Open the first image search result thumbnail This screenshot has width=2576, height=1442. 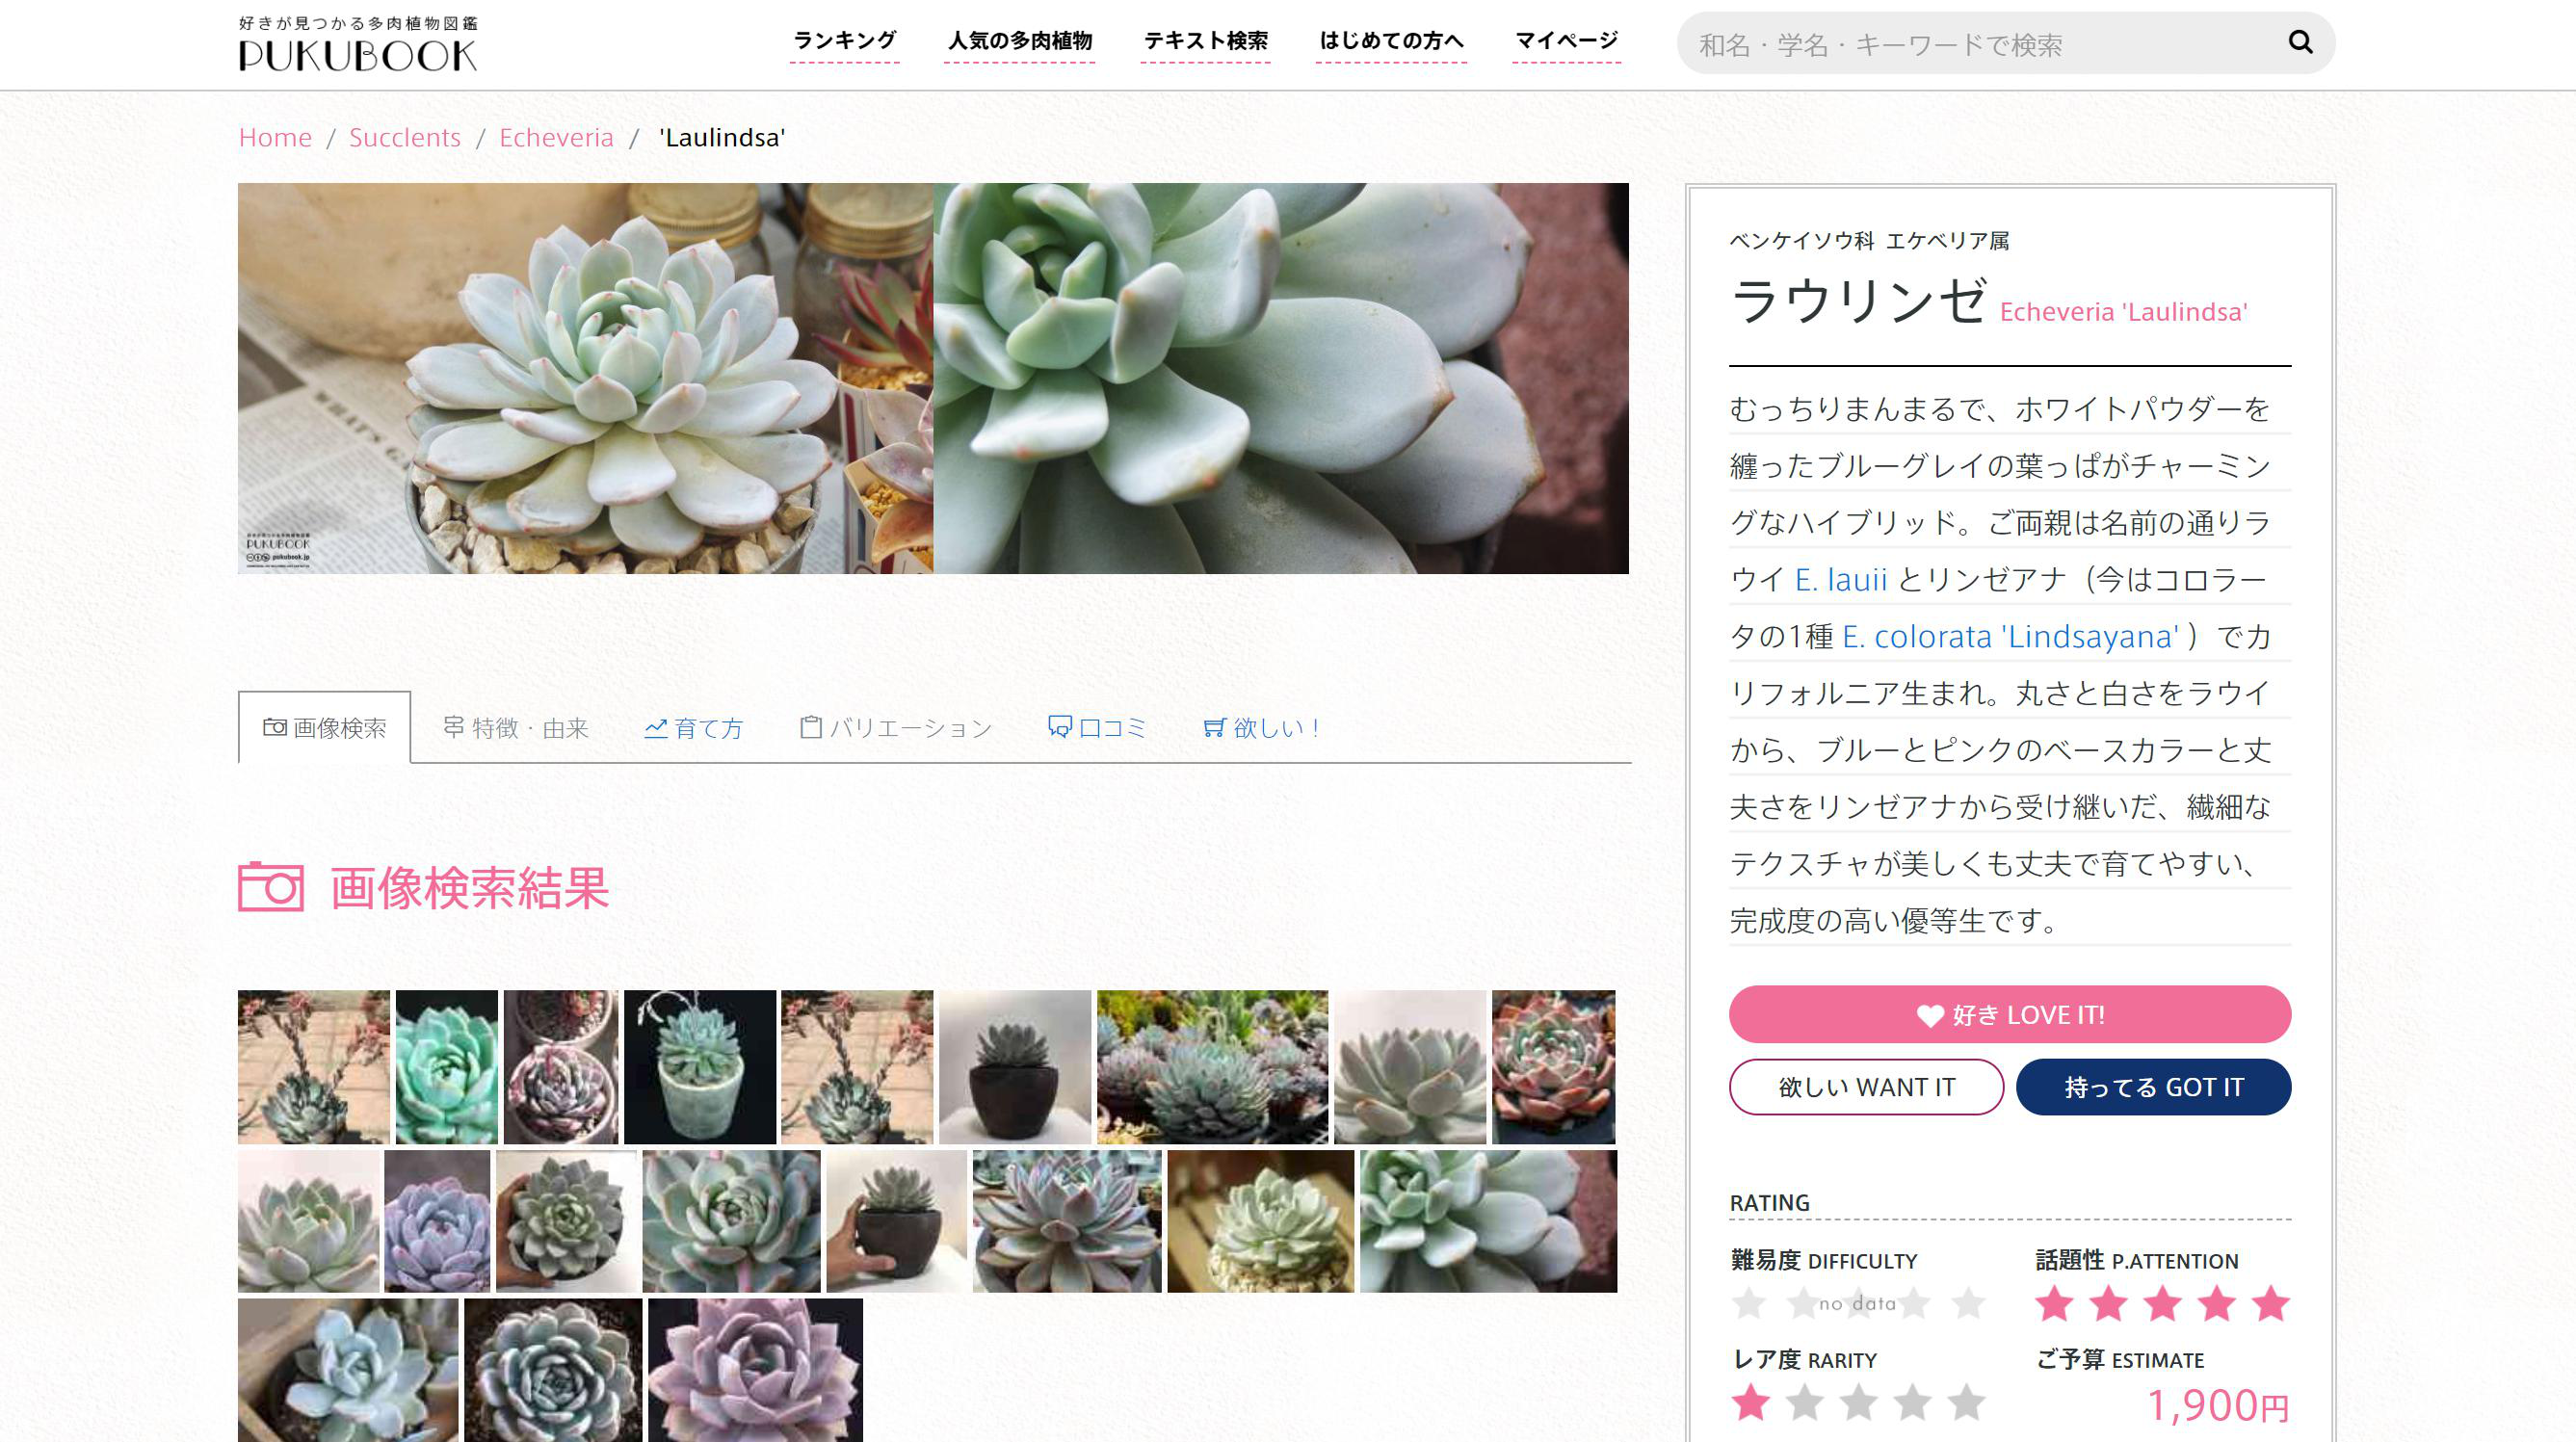[x=313, y=1066]
